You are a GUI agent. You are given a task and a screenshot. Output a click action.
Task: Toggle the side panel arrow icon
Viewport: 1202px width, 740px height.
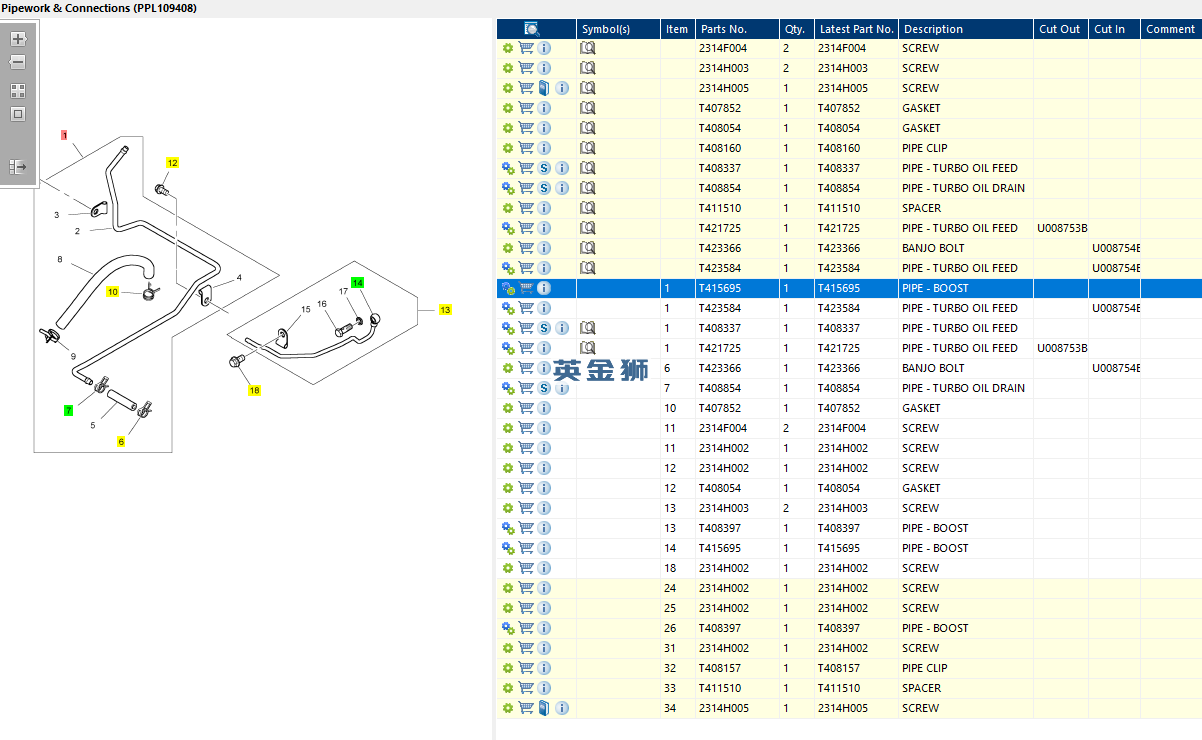[x=18, y=167]
